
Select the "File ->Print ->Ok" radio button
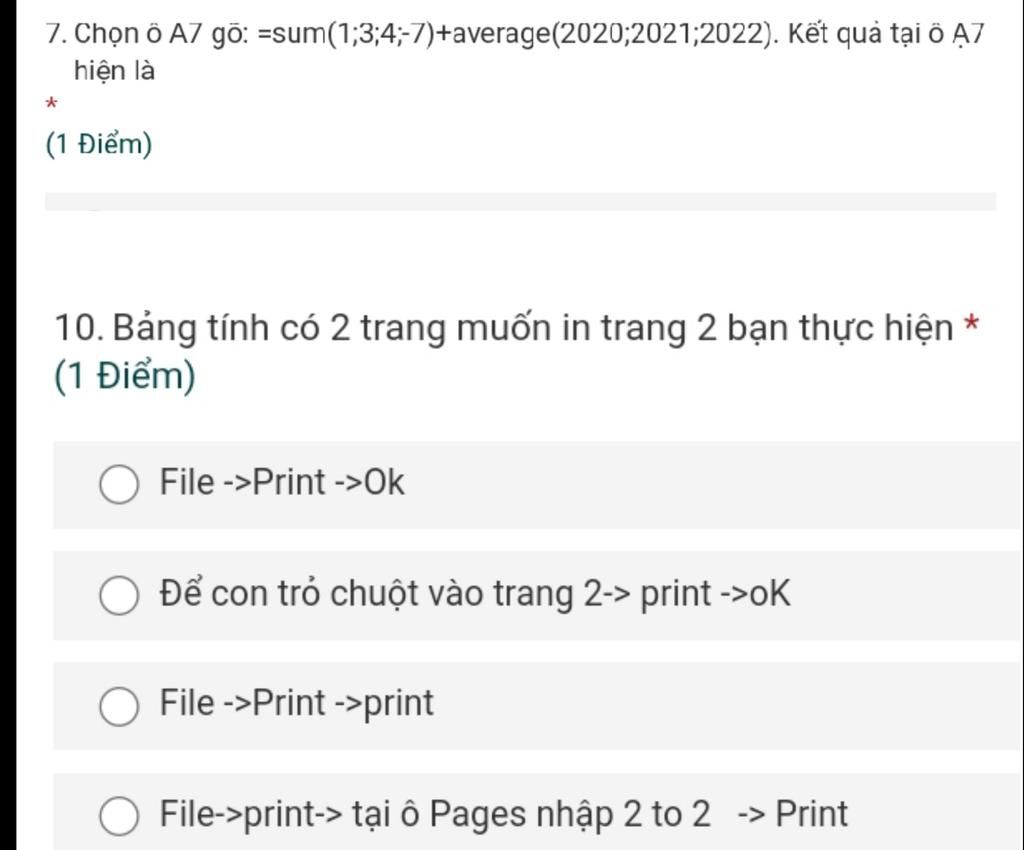(x=119, y=485)
